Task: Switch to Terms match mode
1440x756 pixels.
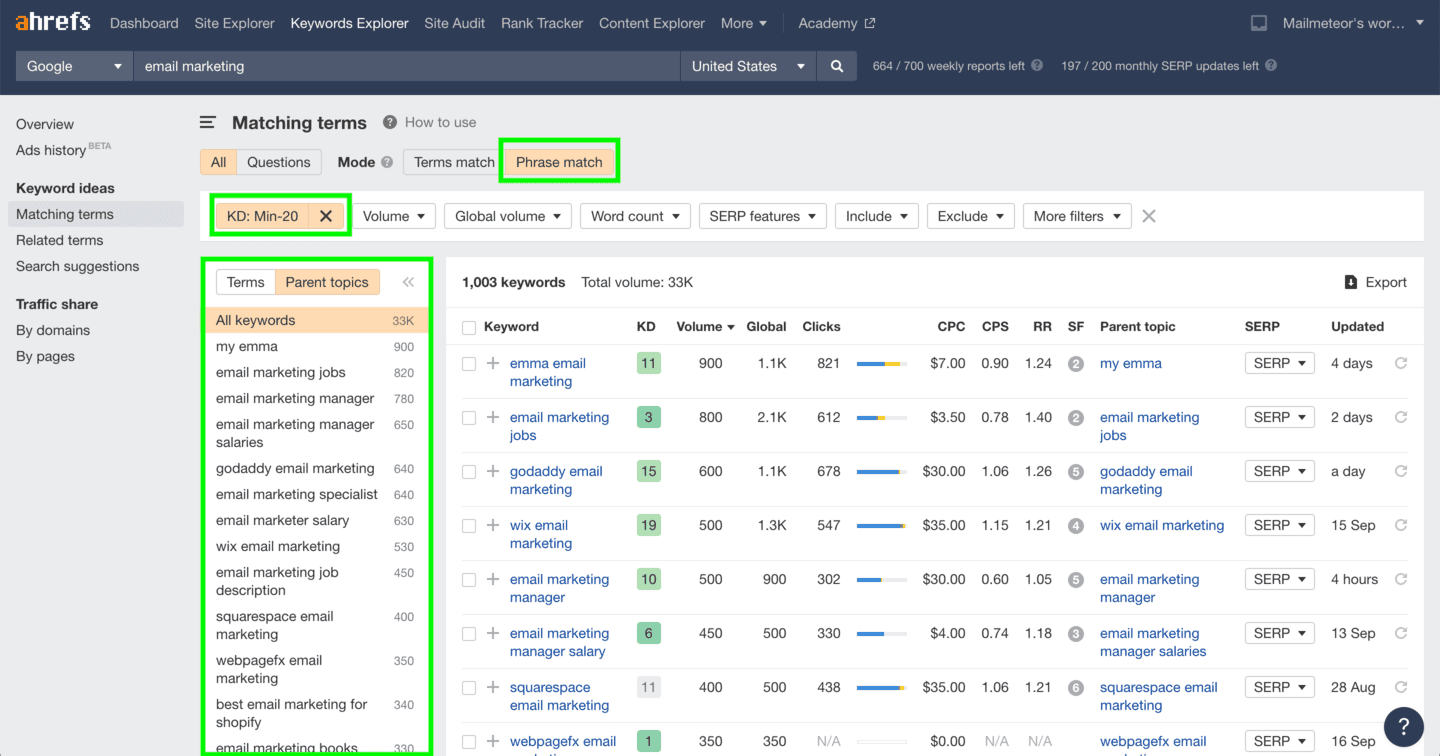Action: click(454, 162)
